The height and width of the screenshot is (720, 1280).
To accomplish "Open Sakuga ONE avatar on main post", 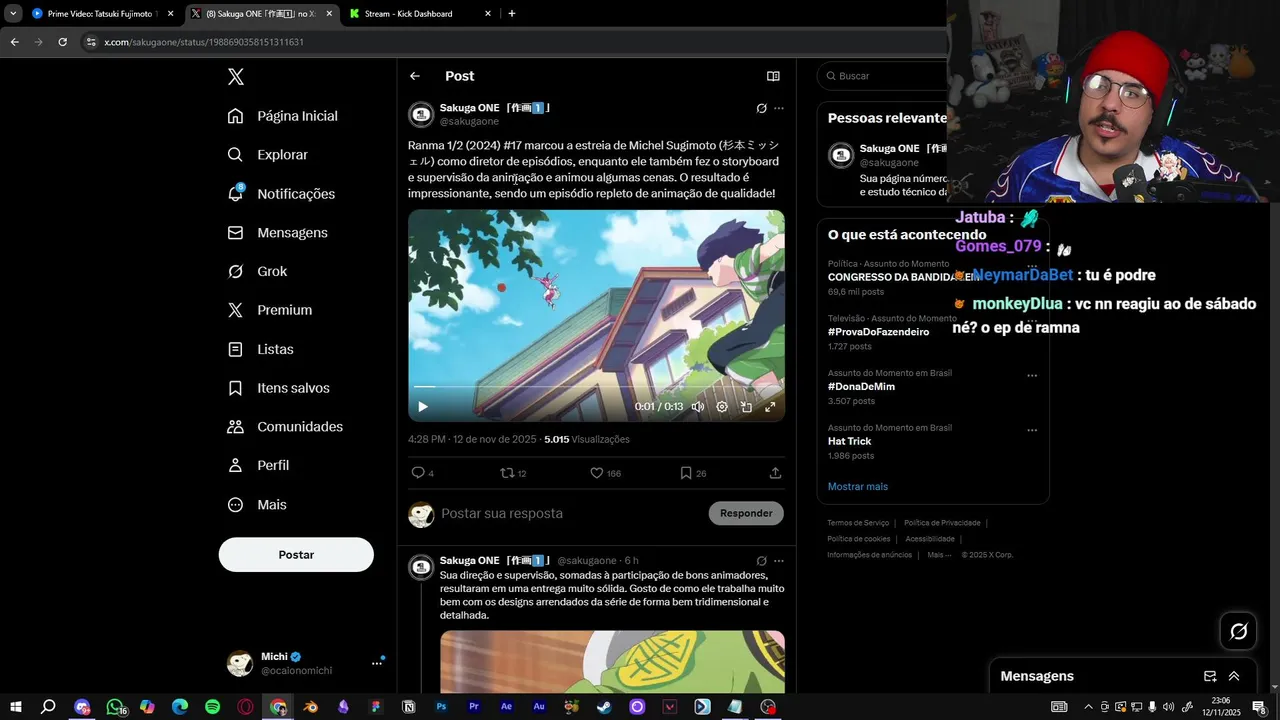I will coord(421,115).
